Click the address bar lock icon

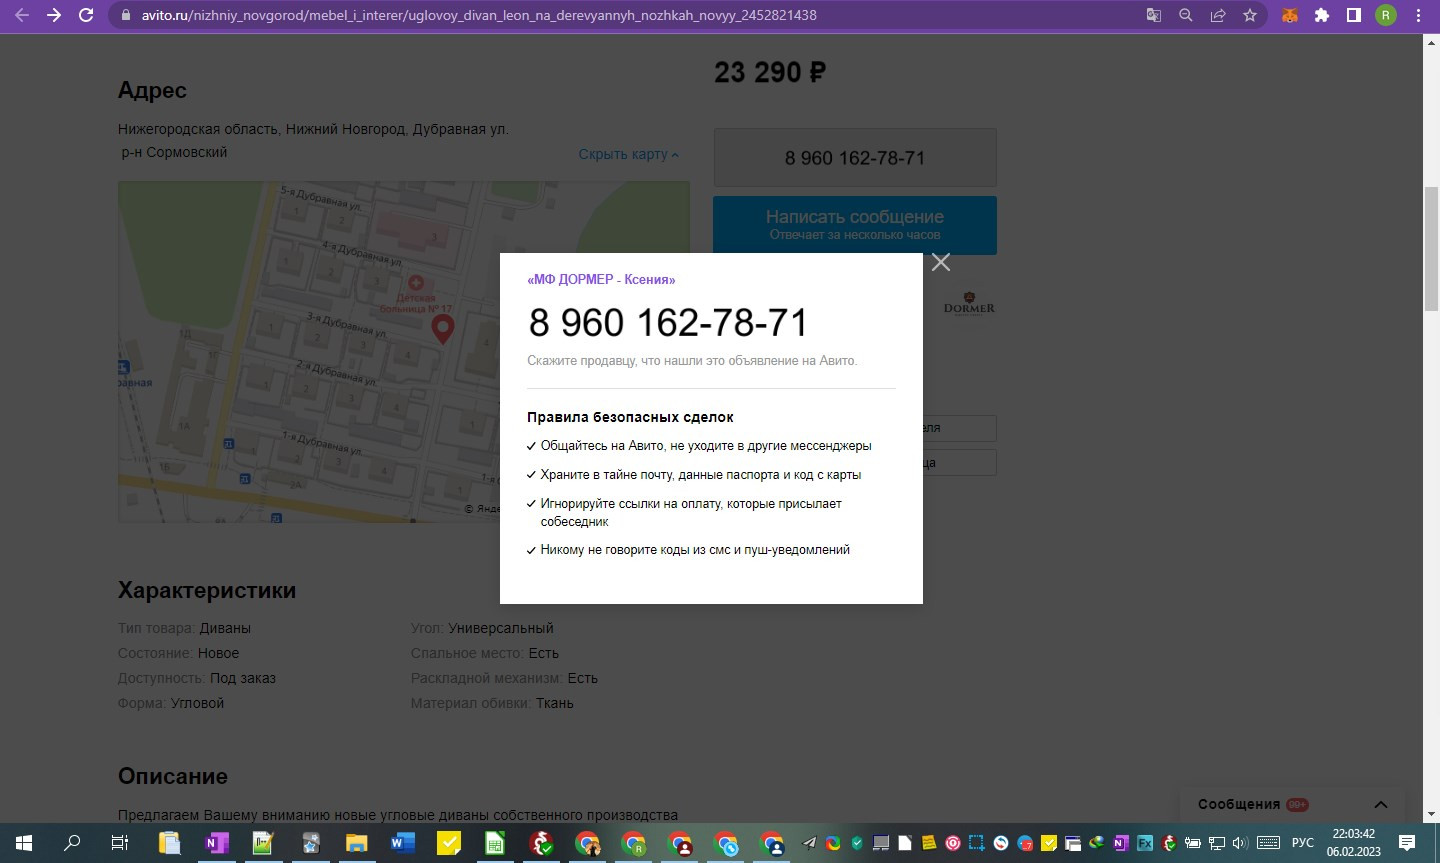coord(125,16)
